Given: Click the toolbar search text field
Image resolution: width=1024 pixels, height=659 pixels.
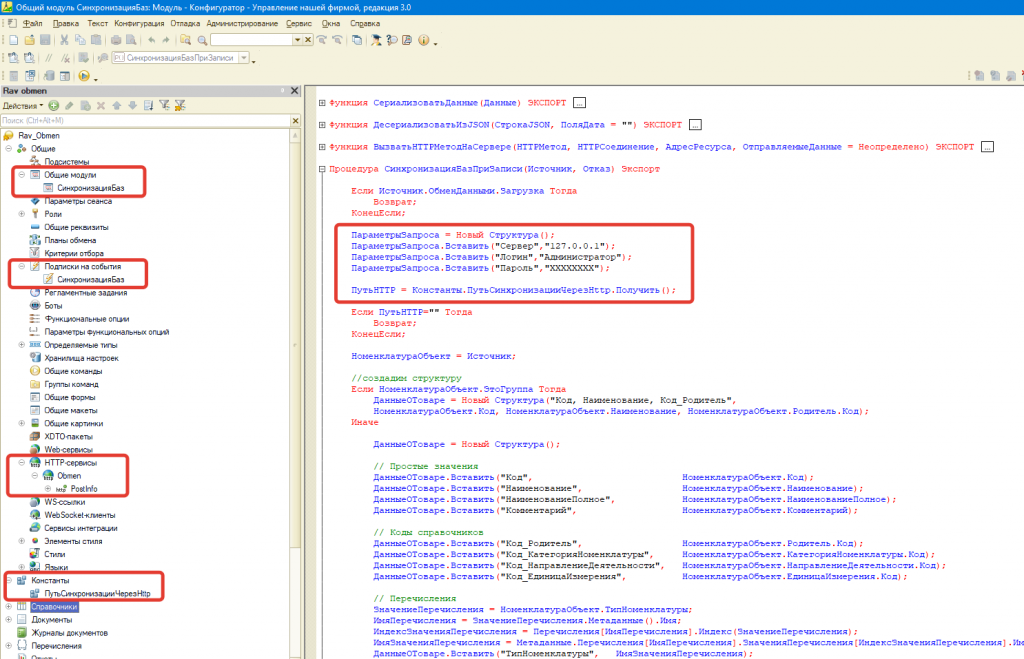Looking at the screenshot, I should (251, 40).
